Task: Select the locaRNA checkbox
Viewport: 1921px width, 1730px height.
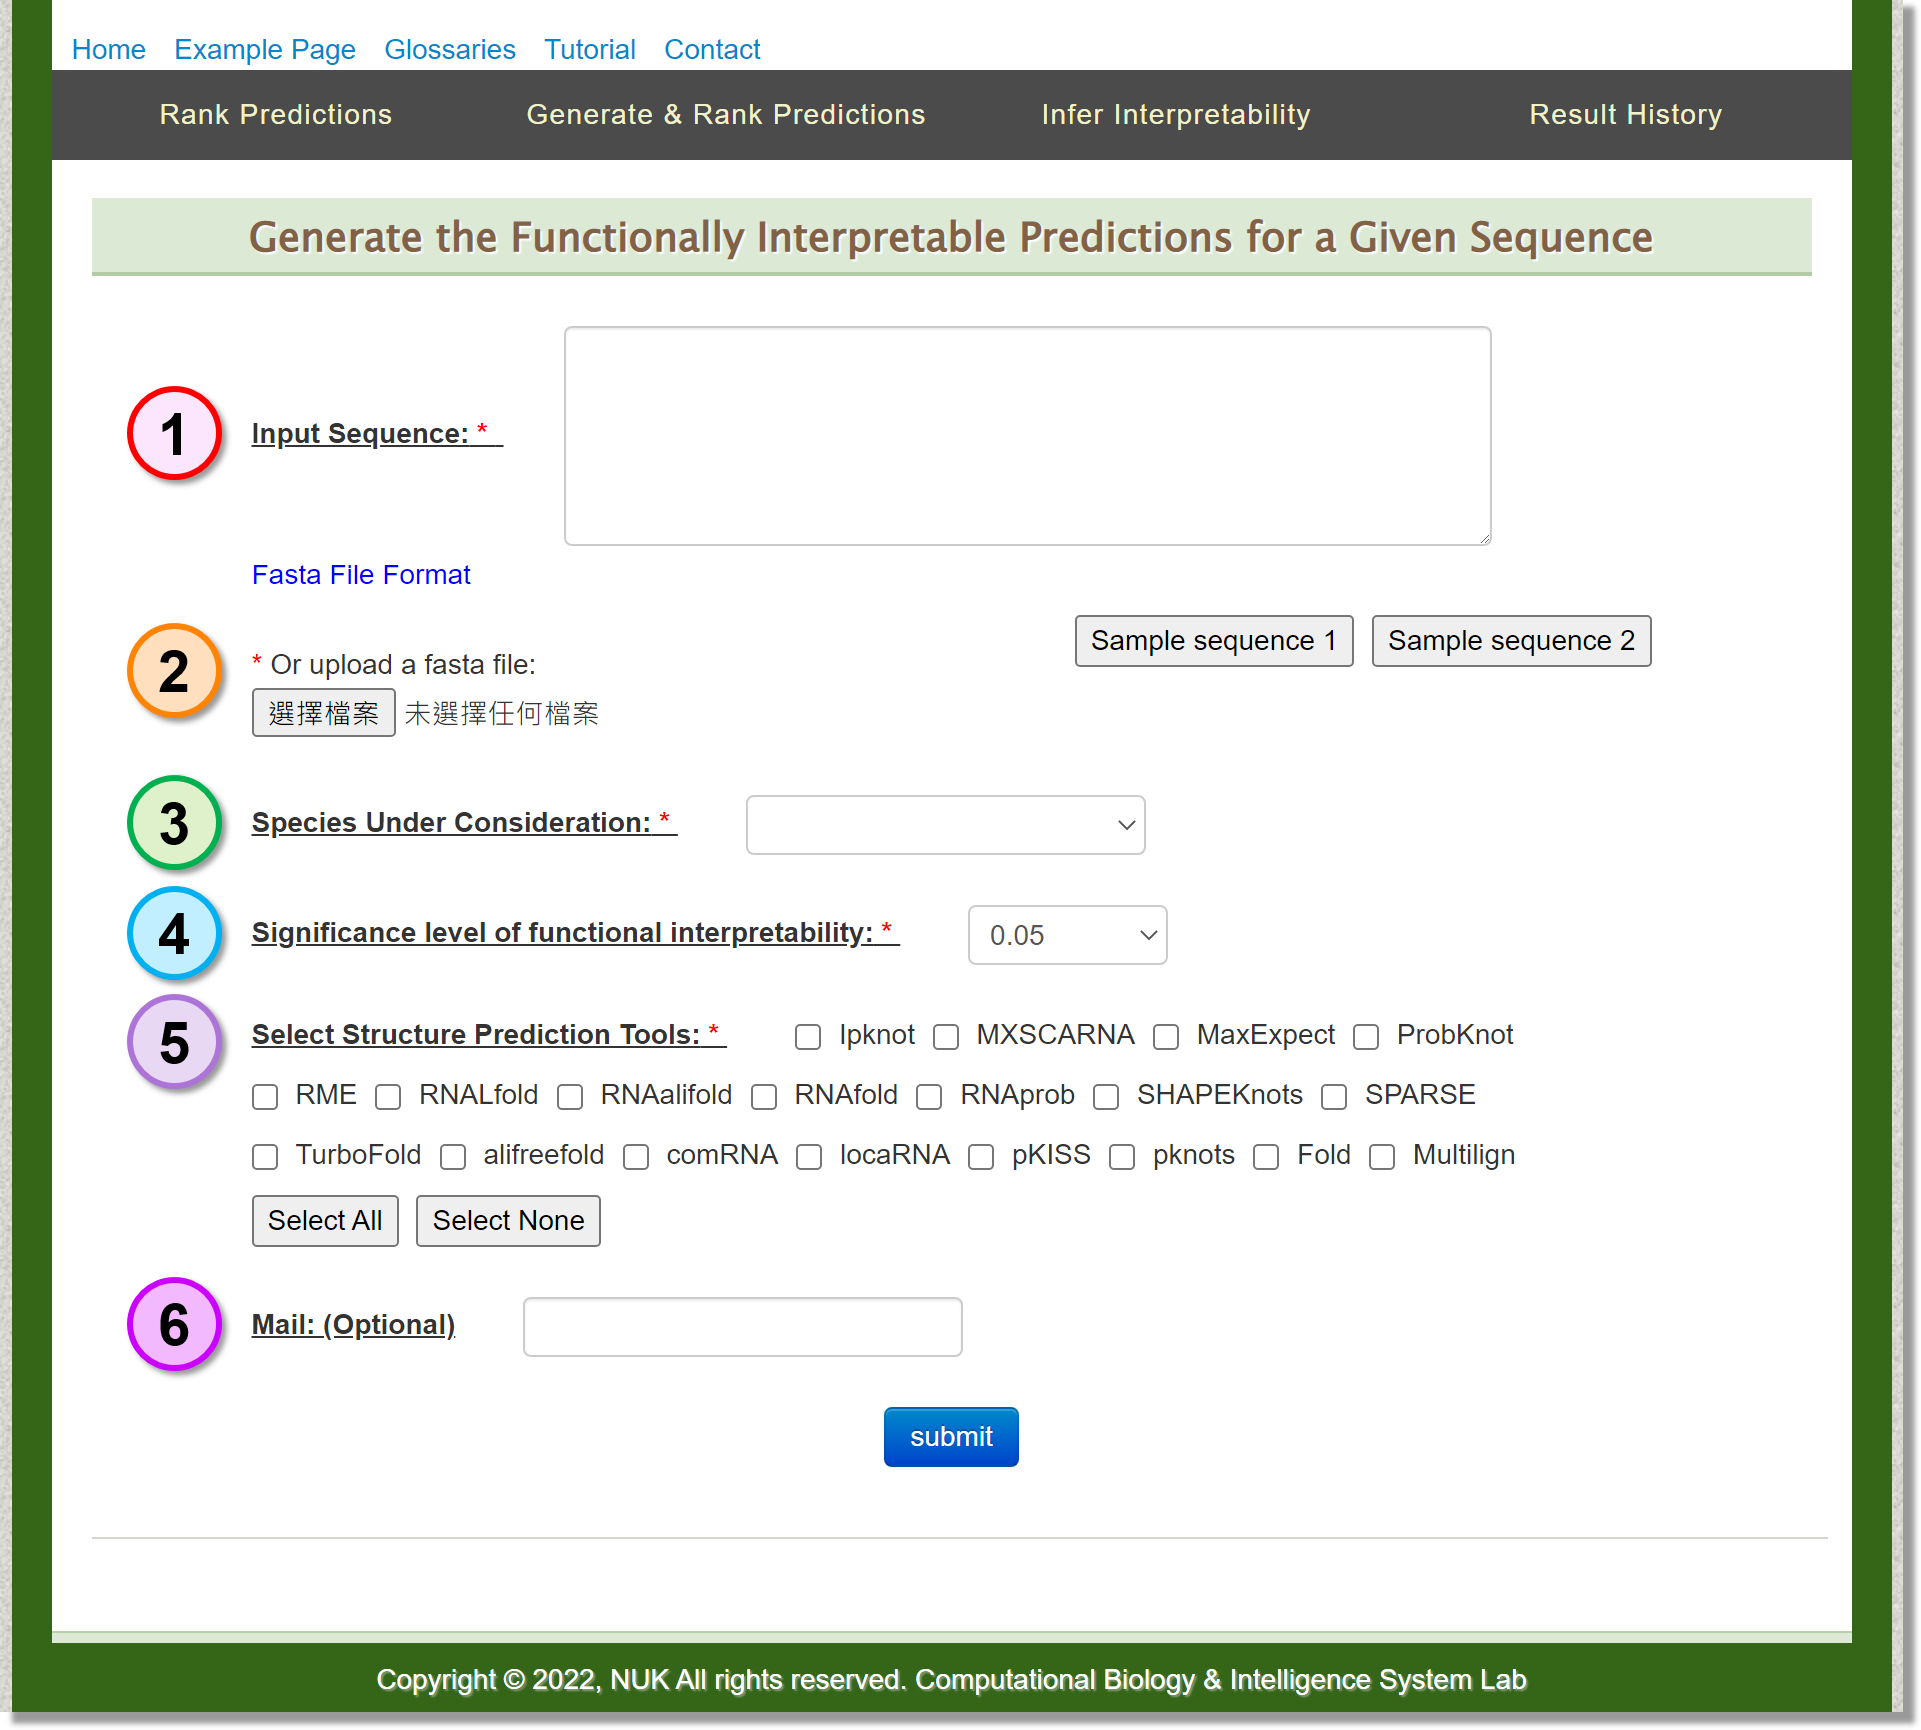Action: tap(809, 1157)
